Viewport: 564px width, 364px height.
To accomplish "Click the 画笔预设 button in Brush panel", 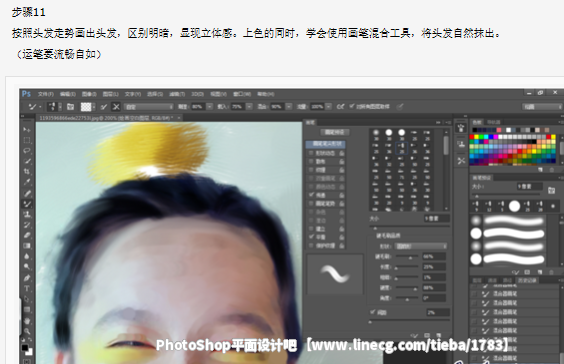I will (x=335, y=132).
